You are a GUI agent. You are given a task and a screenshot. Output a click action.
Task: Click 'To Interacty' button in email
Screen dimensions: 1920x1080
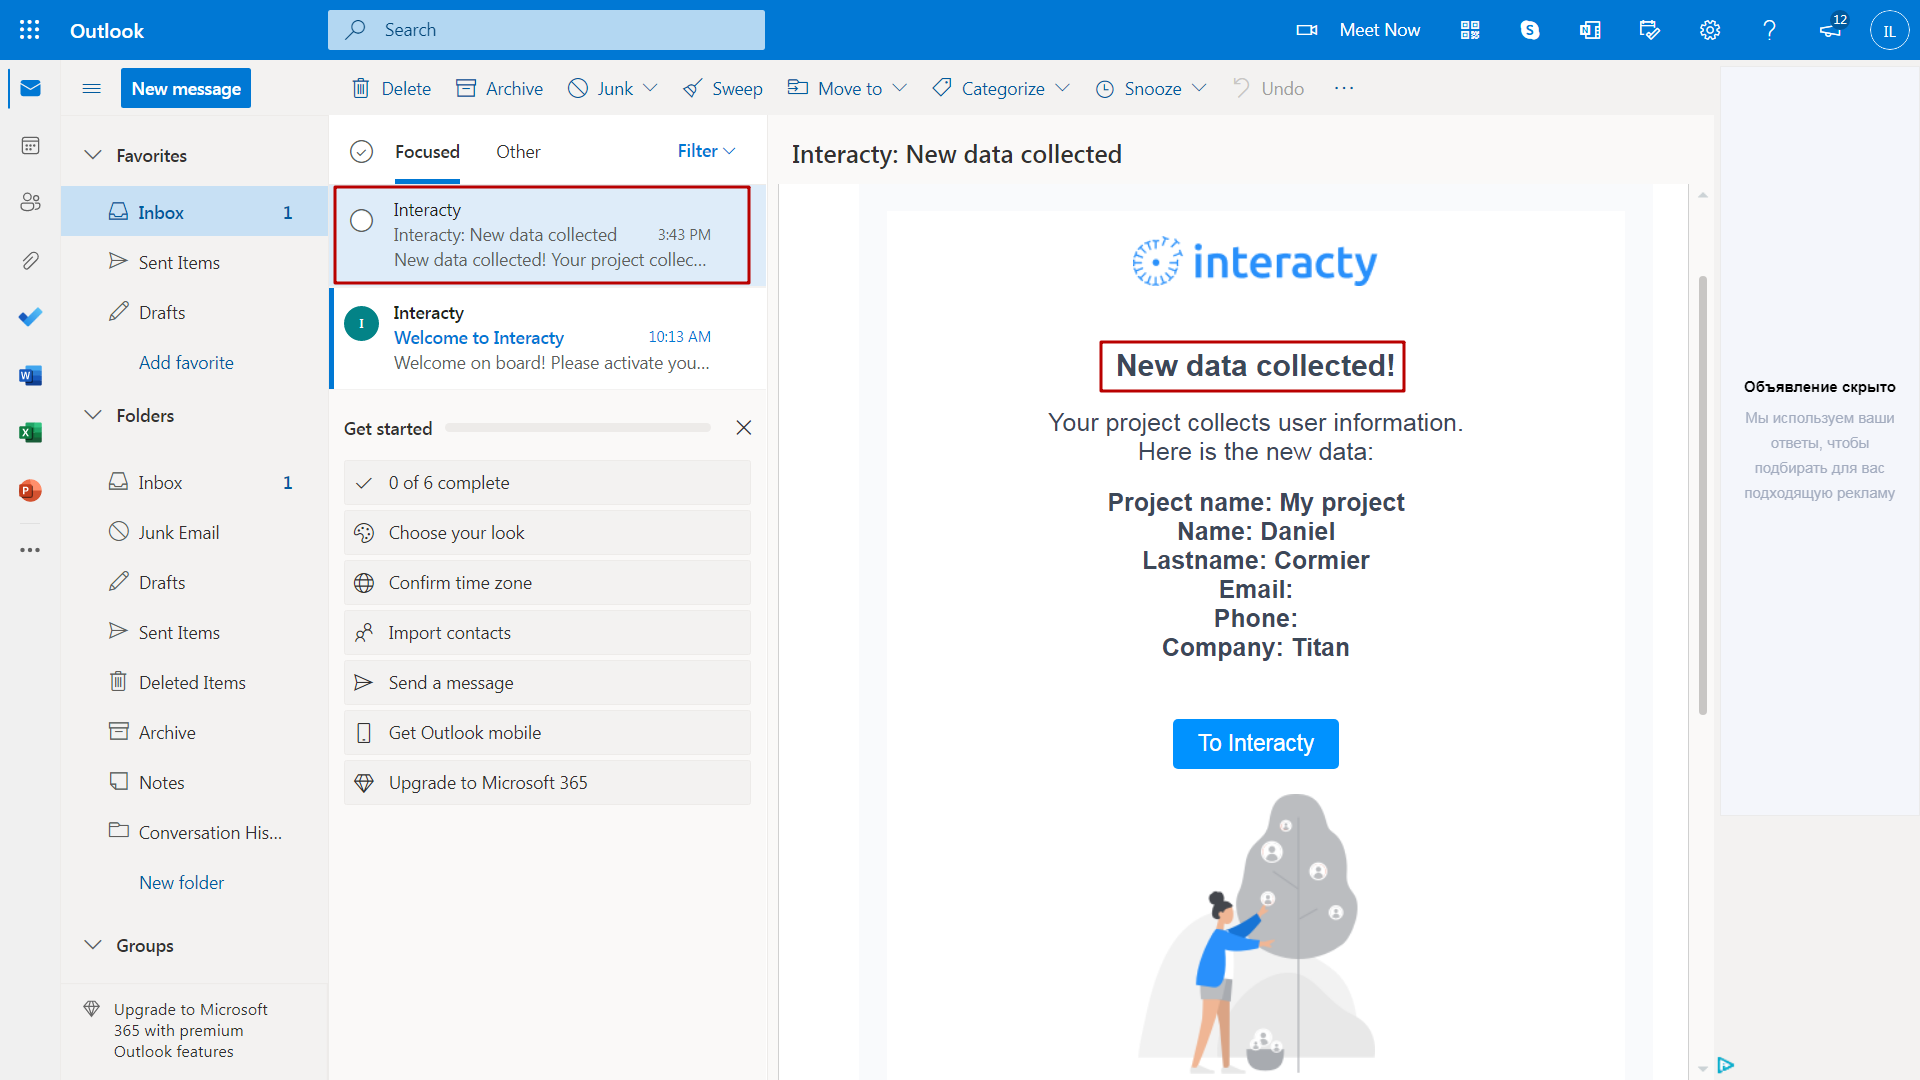point(1255,743)
